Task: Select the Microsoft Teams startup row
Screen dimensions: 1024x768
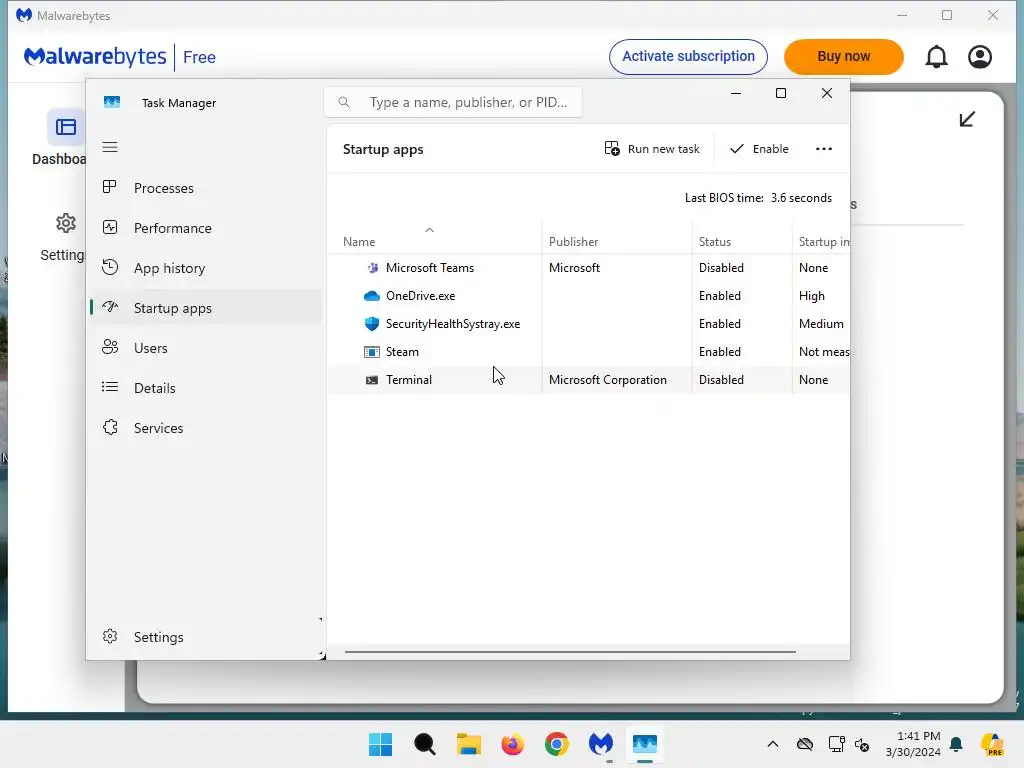Action: pyautogui.click(x=588, y=268)
